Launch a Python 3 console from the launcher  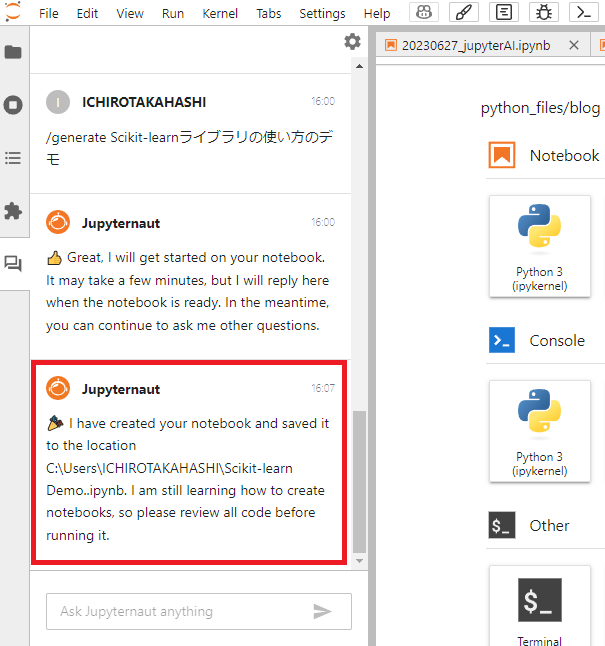tap(539, 430)
